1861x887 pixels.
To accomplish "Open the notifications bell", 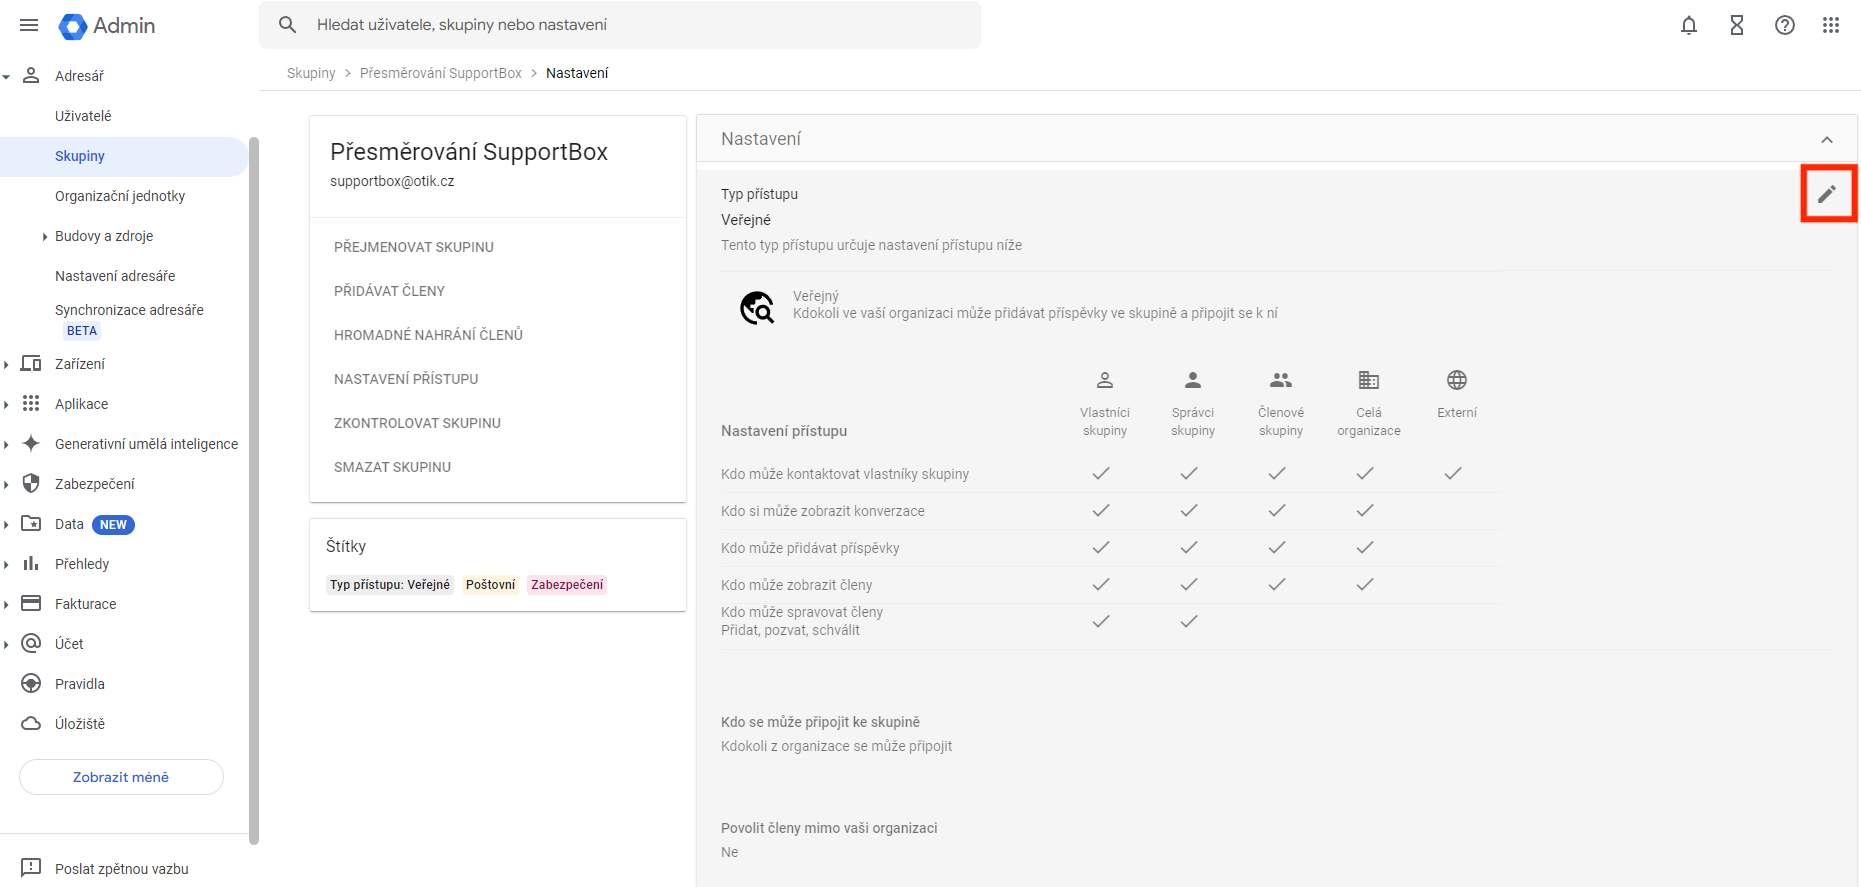I will (1689, 25).
